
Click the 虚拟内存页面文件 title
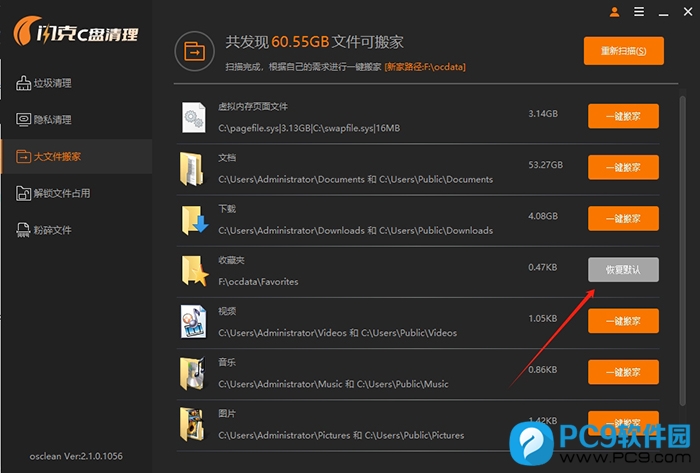click(253, 106)
